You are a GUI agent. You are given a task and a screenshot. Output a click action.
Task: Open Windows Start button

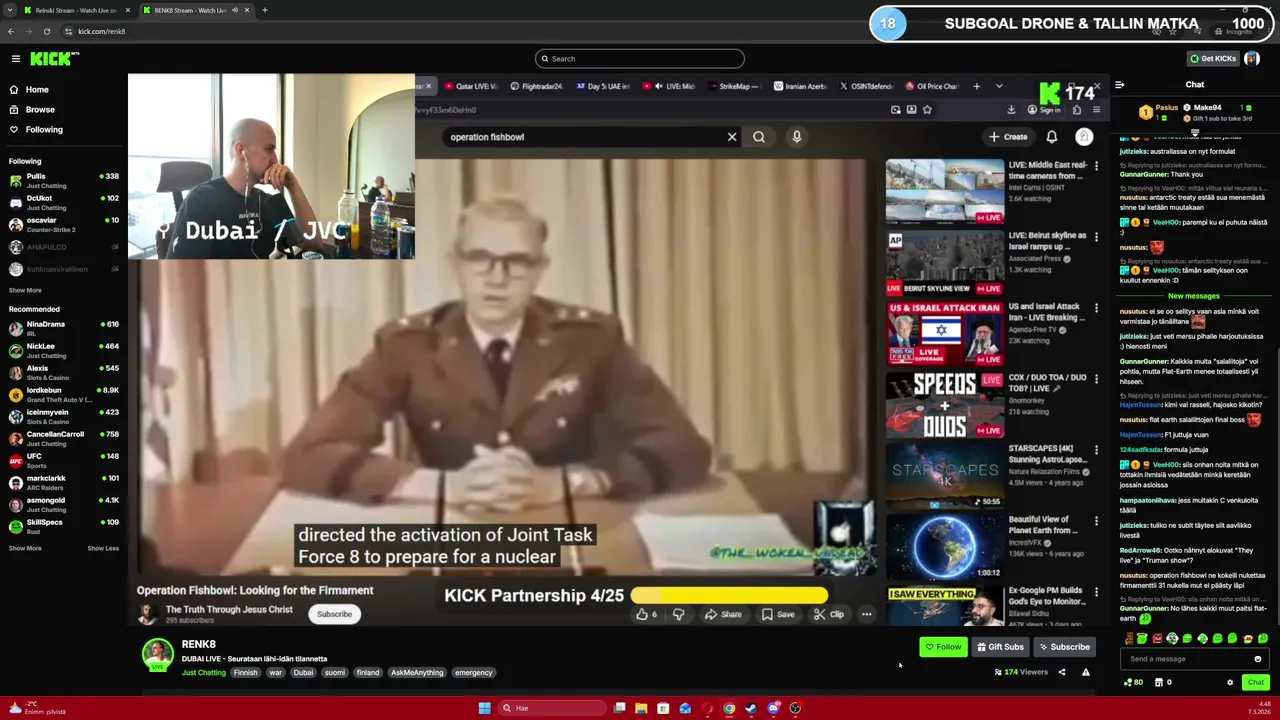[485, 708]
